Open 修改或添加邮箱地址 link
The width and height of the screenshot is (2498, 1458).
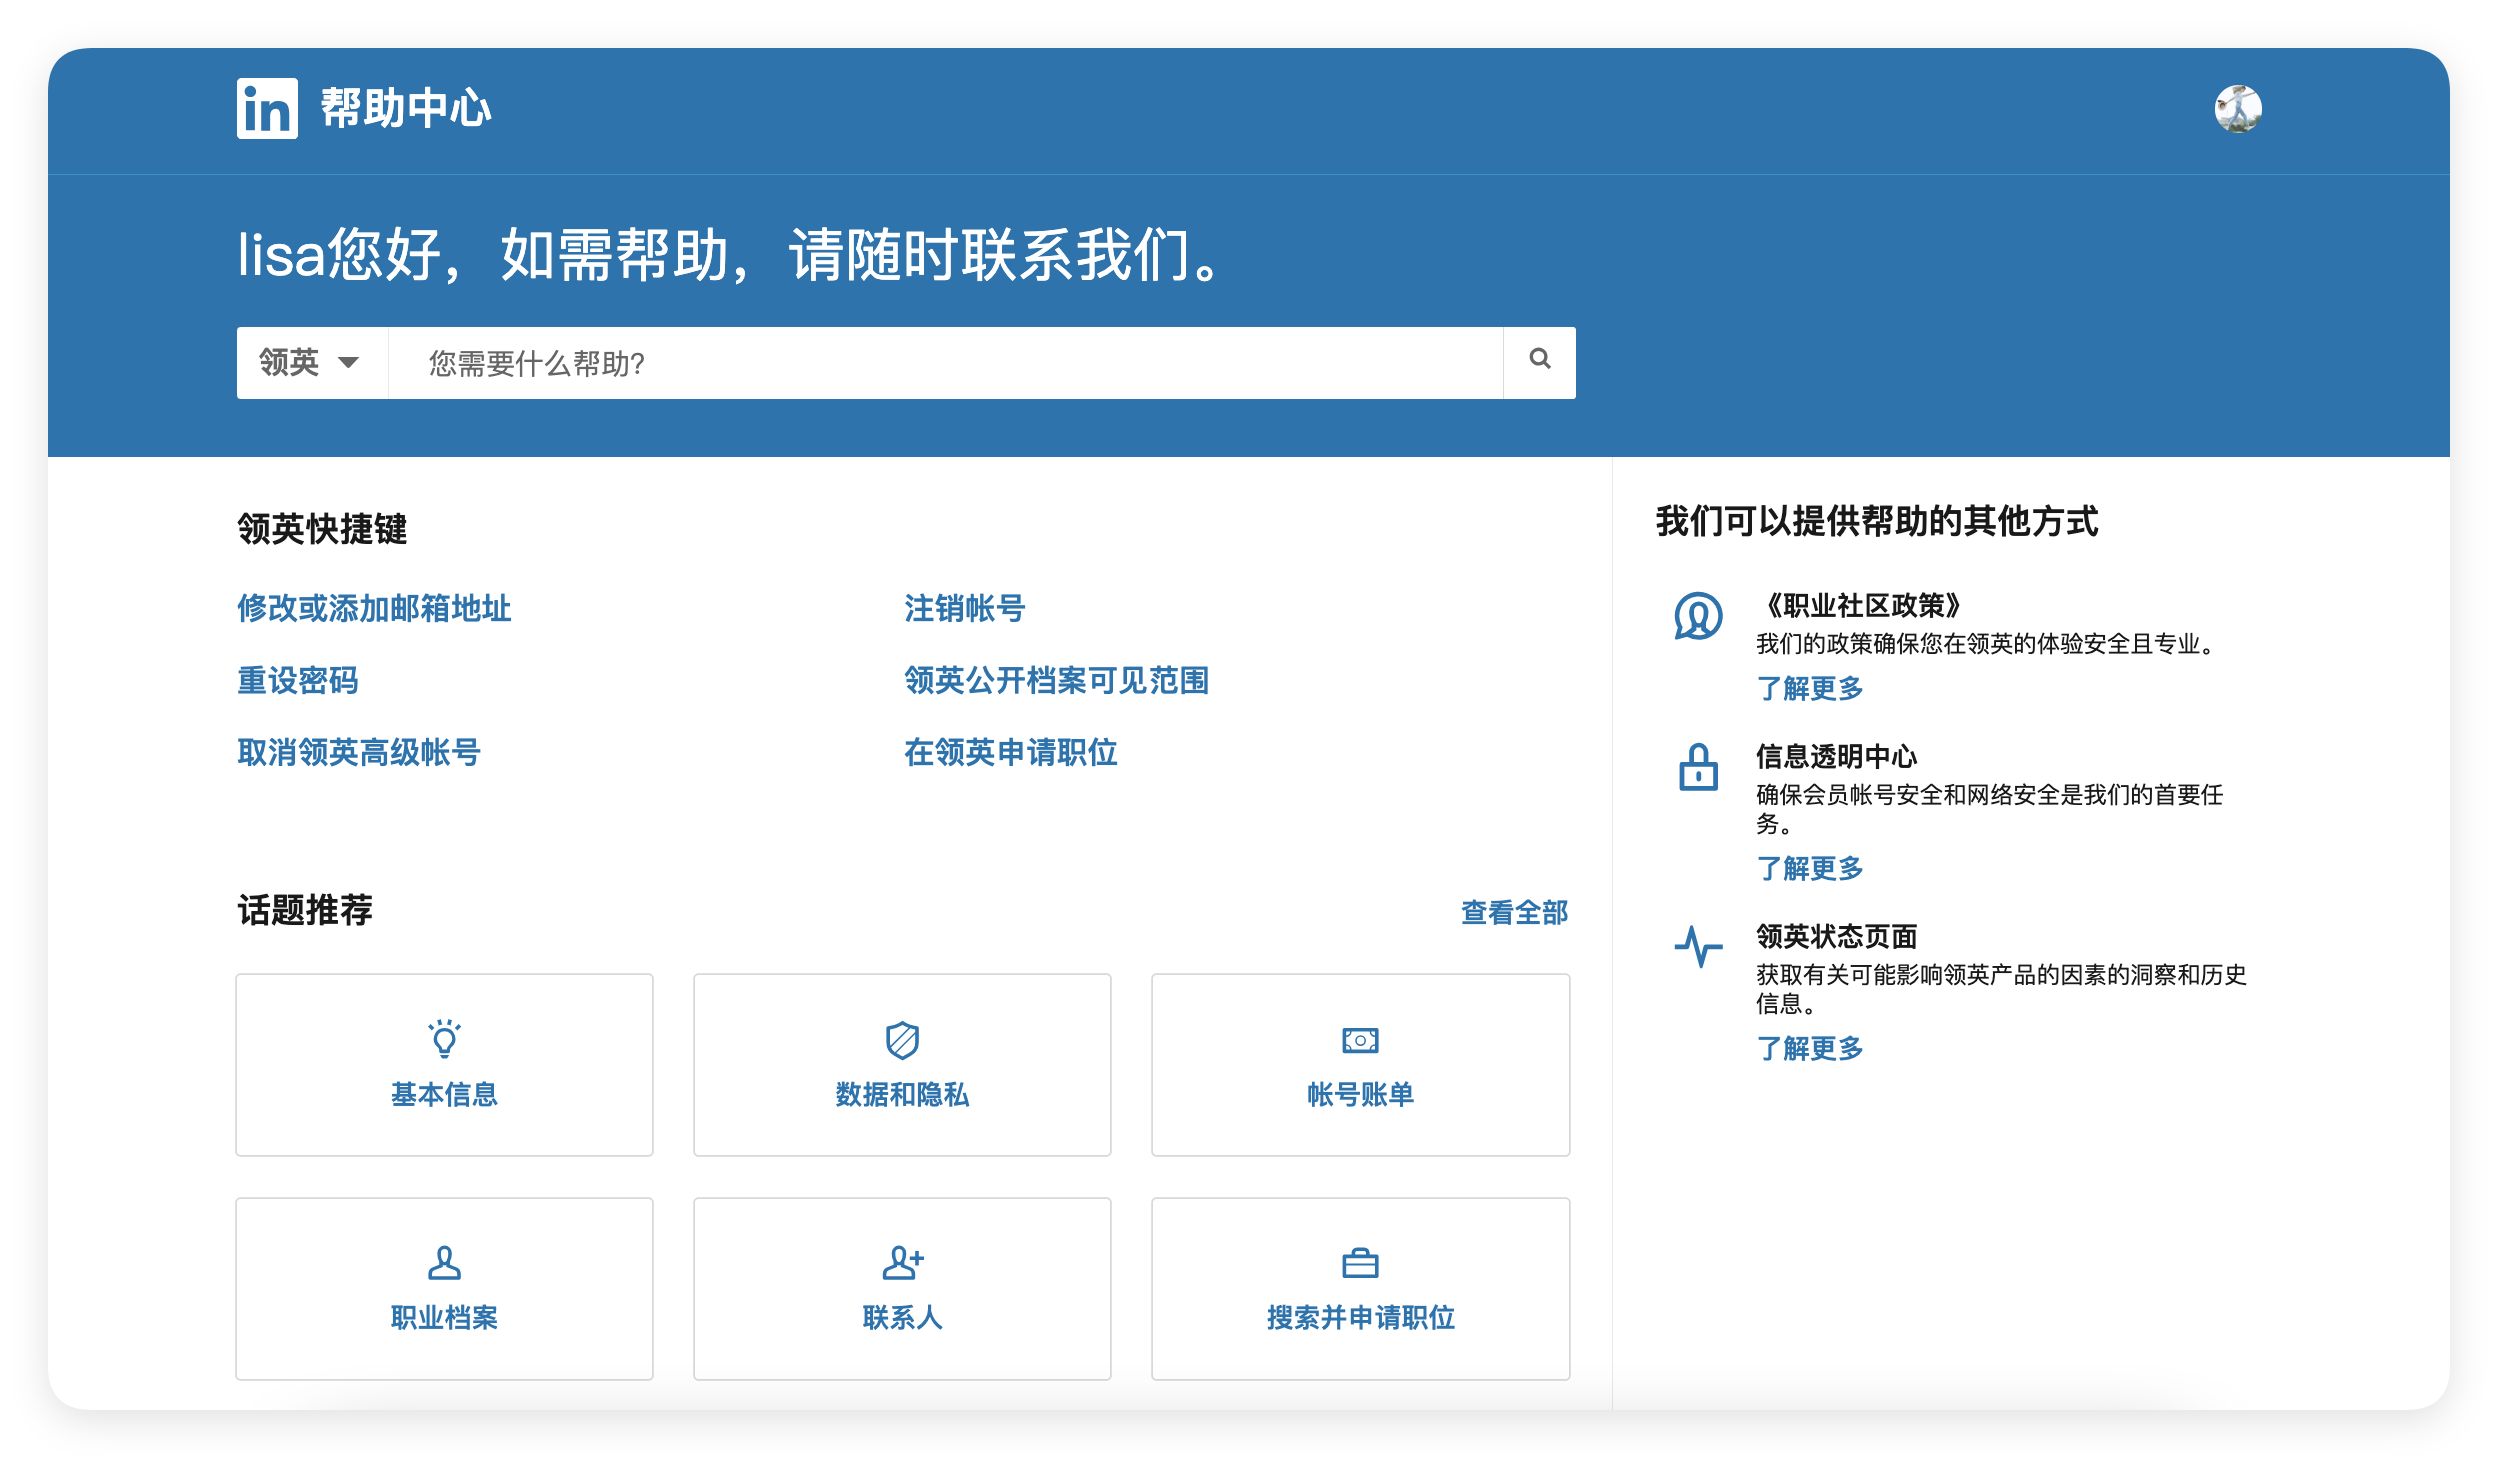pyautogui.click(x=374, y=608)
